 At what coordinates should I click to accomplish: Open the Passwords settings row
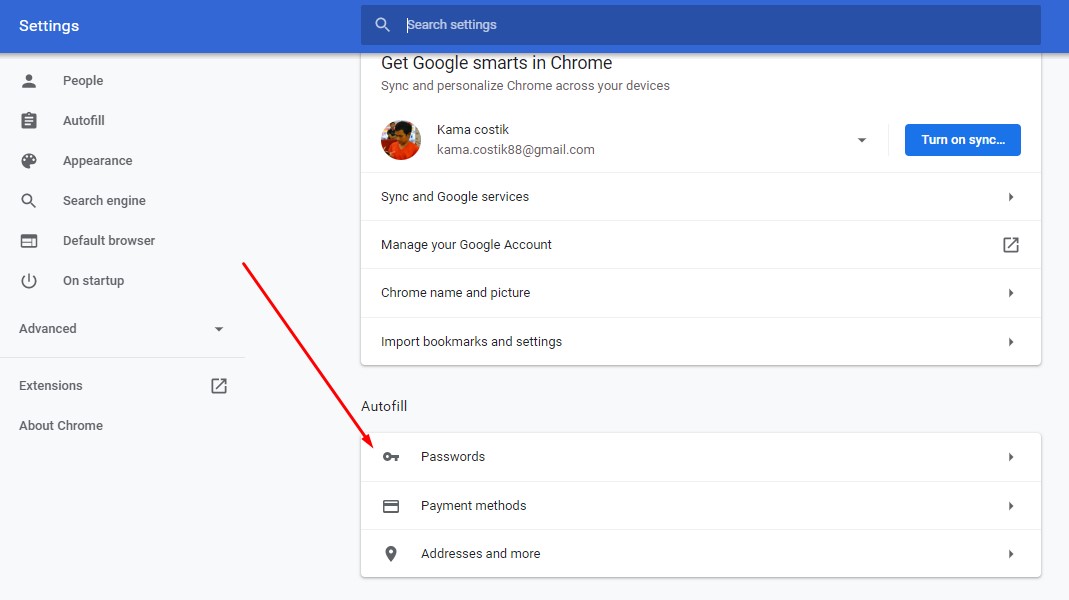point(700,457)
